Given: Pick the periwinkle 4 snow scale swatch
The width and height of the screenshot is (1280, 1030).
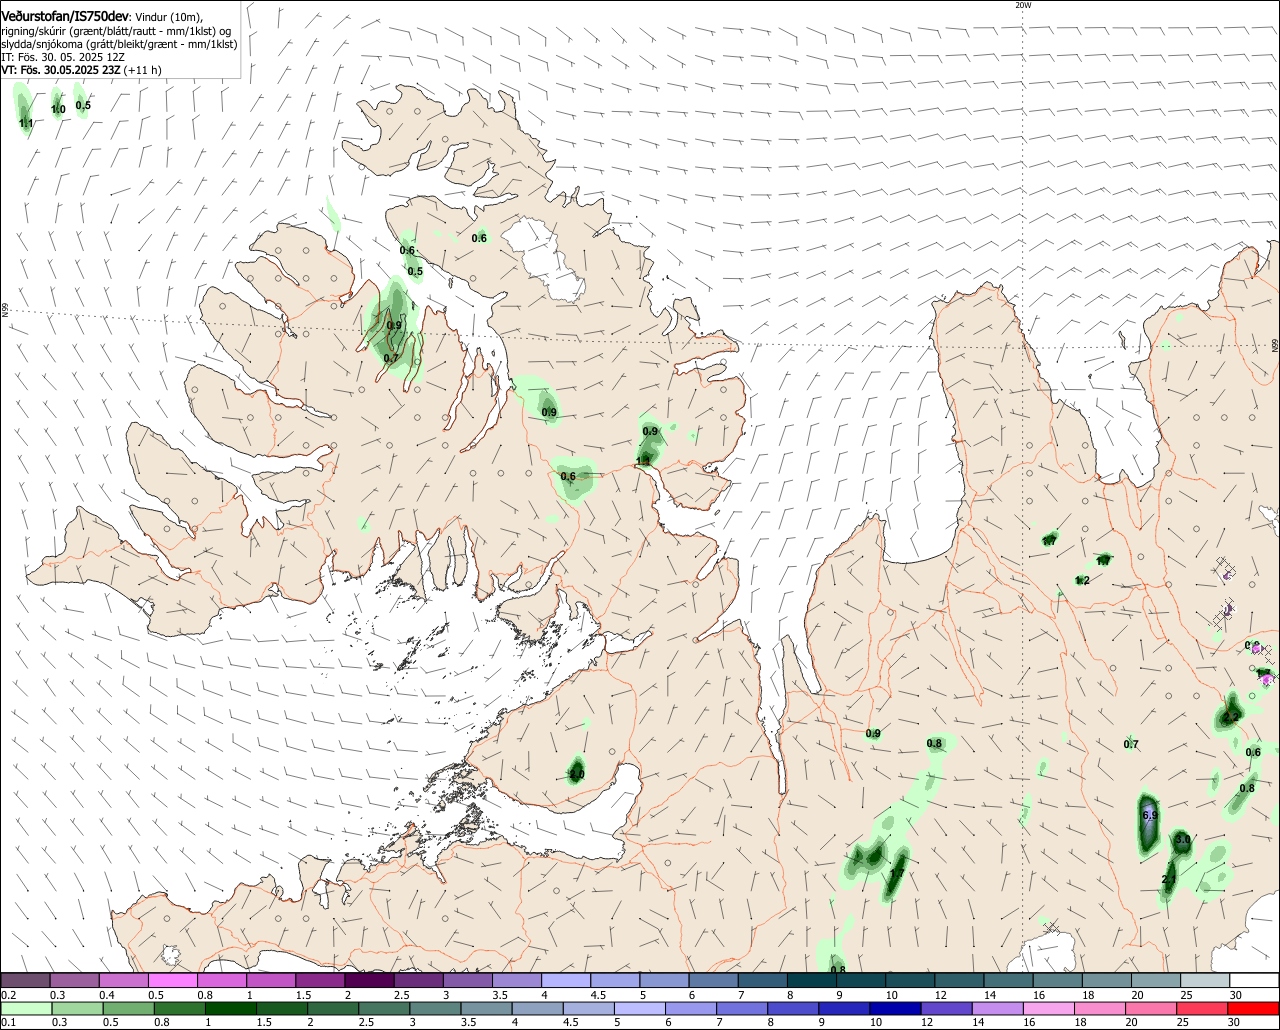Looking at the screenshot, I should point(566,980).
